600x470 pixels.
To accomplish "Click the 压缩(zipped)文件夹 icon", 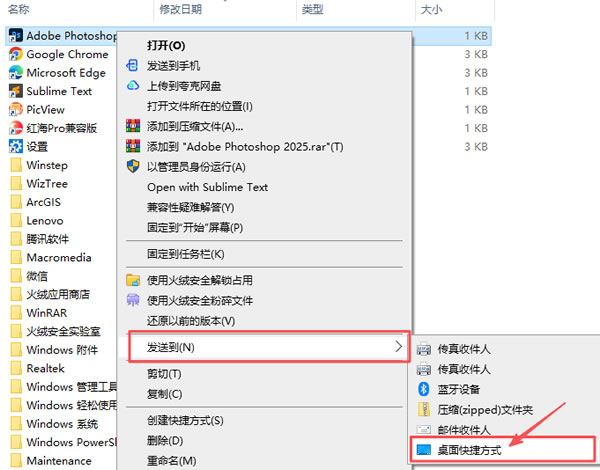I will [423, 410].
